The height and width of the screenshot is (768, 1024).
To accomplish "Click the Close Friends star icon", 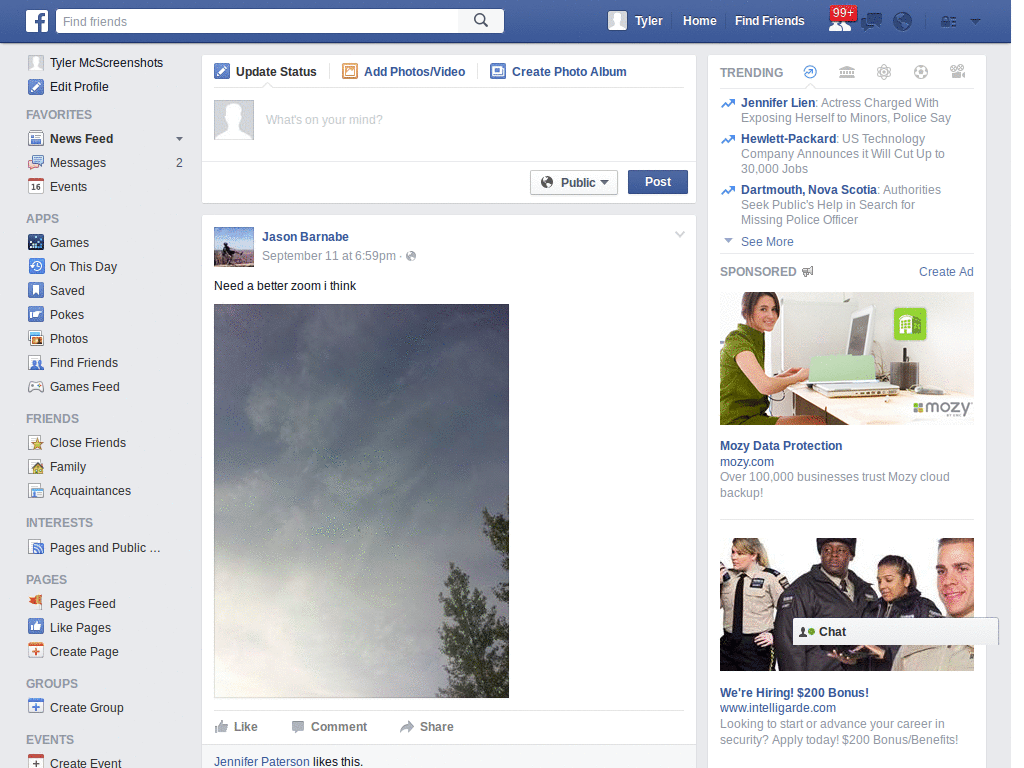I will coord(36,443).
